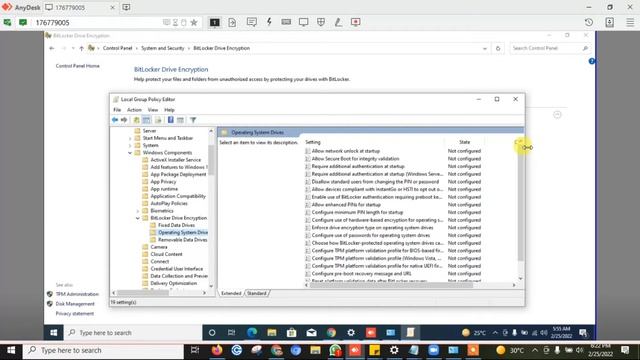The image size is (640, 360).
Task: Open Disk Management link
Action: 75,304
